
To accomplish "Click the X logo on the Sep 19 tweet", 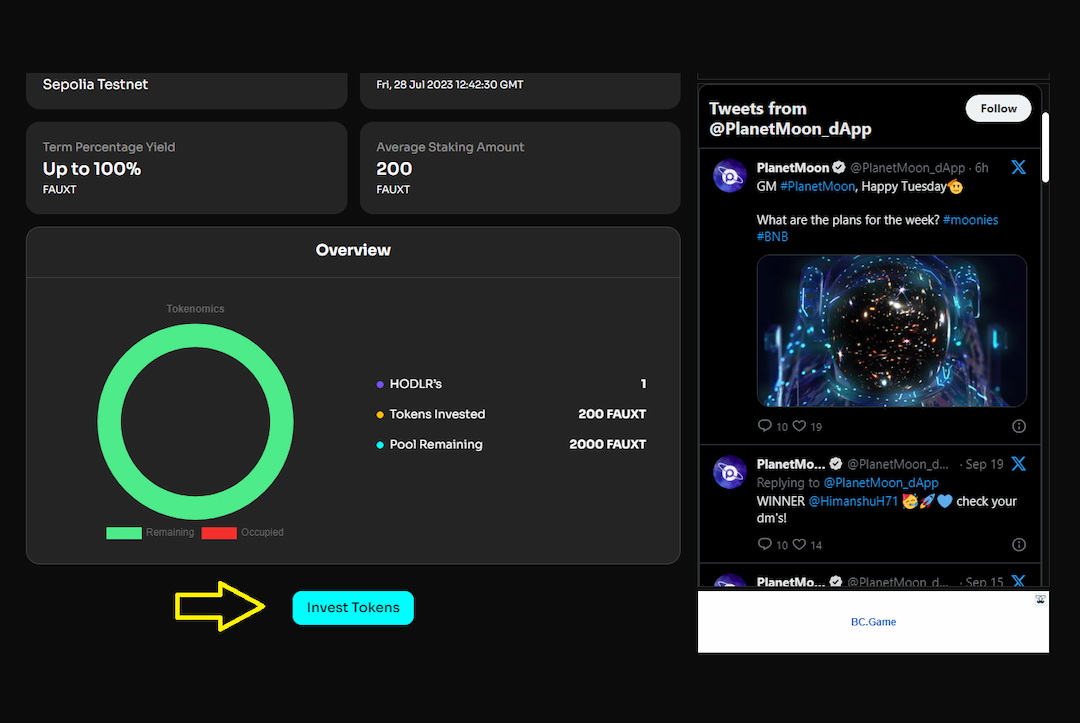I will (1018, 464).
